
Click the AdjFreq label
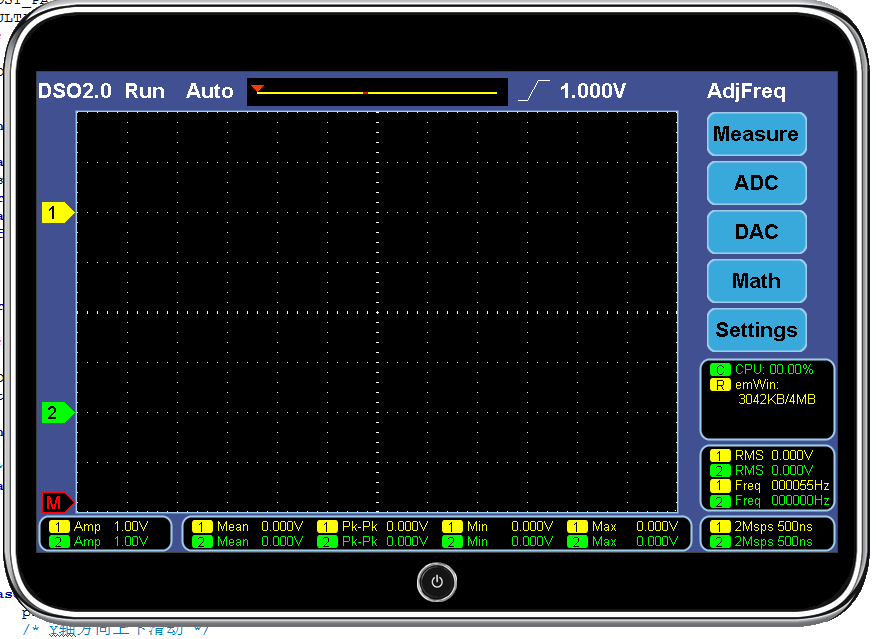[x=746, y=91]
